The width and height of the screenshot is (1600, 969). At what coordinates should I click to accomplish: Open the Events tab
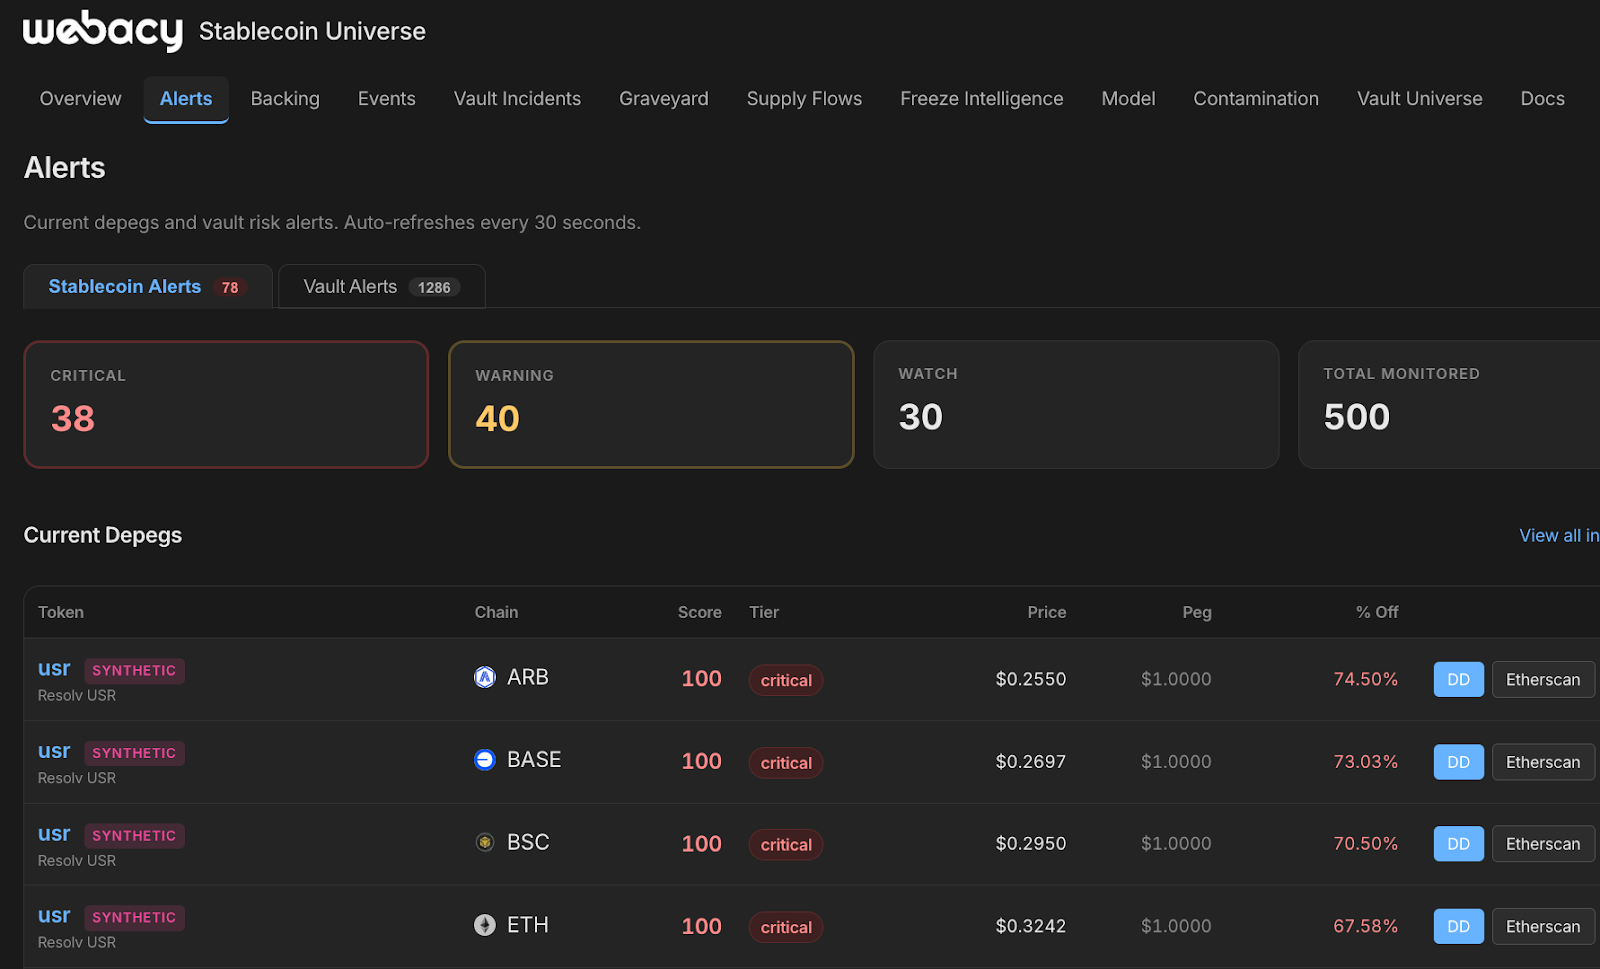coord(387,99)
